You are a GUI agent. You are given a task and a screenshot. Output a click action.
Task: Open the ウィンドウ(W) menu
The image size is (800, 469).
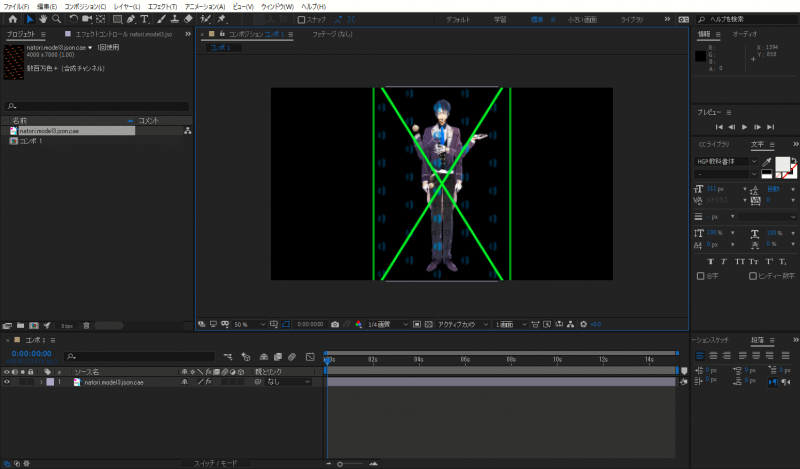(277, 7)
